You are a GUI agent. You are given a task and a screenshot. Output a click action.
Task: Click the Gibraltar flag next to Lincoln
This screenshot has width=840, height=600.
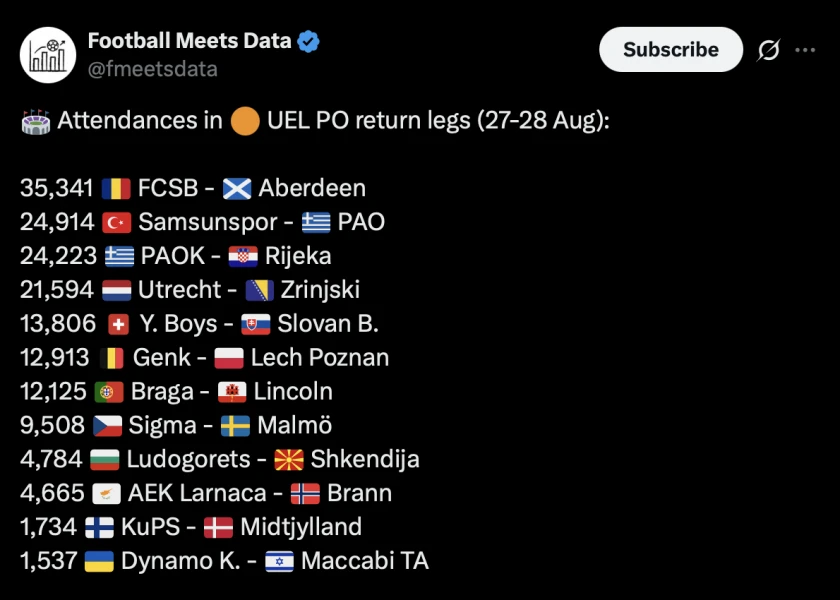pos(232,392)
